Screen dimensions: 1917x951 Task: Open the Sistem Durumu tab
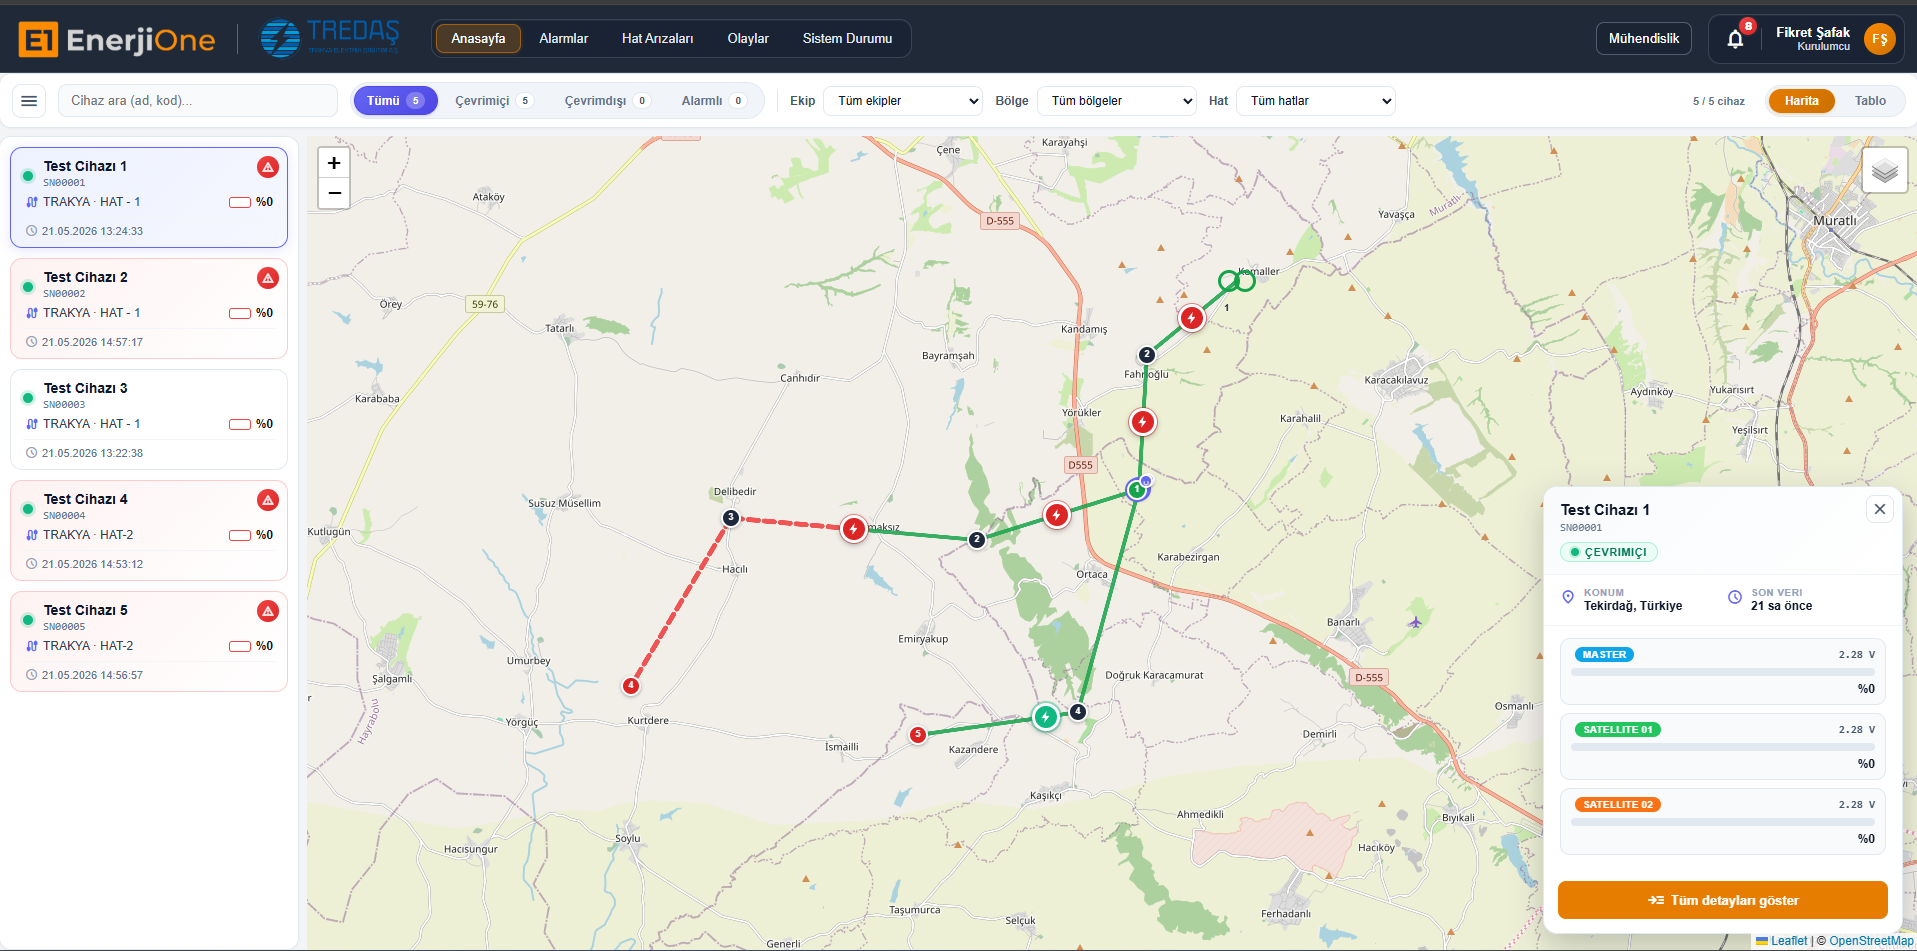click(x=847, y=39)
